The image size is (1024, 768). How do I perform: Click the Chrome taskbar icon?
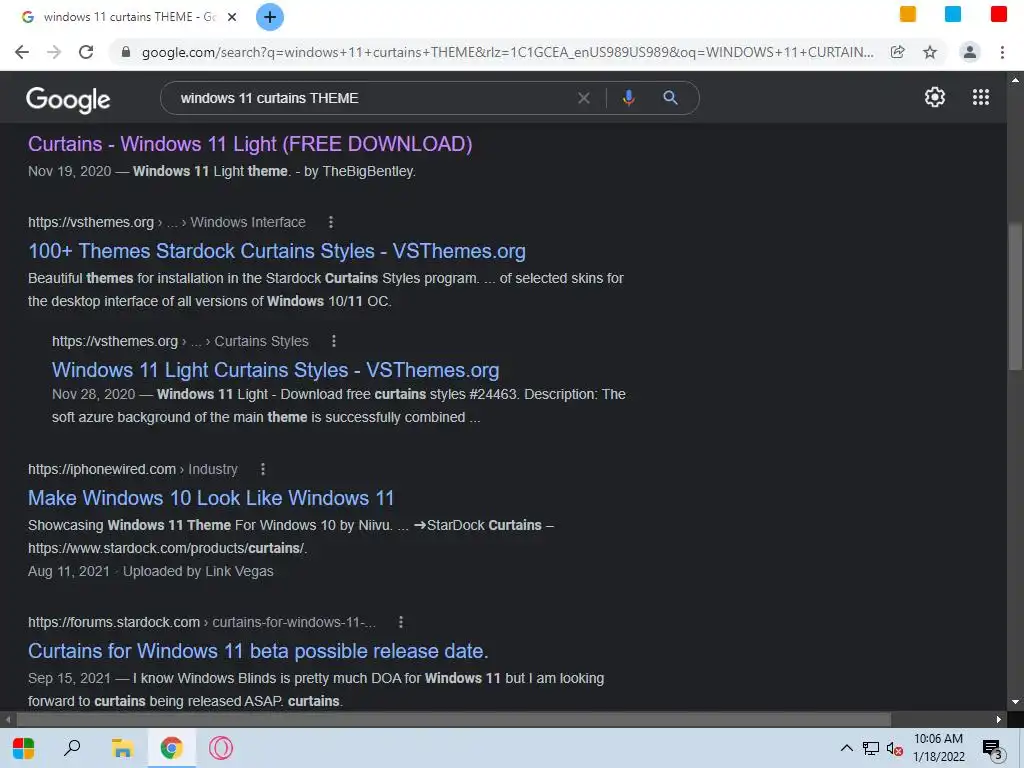tap(171, 748)
